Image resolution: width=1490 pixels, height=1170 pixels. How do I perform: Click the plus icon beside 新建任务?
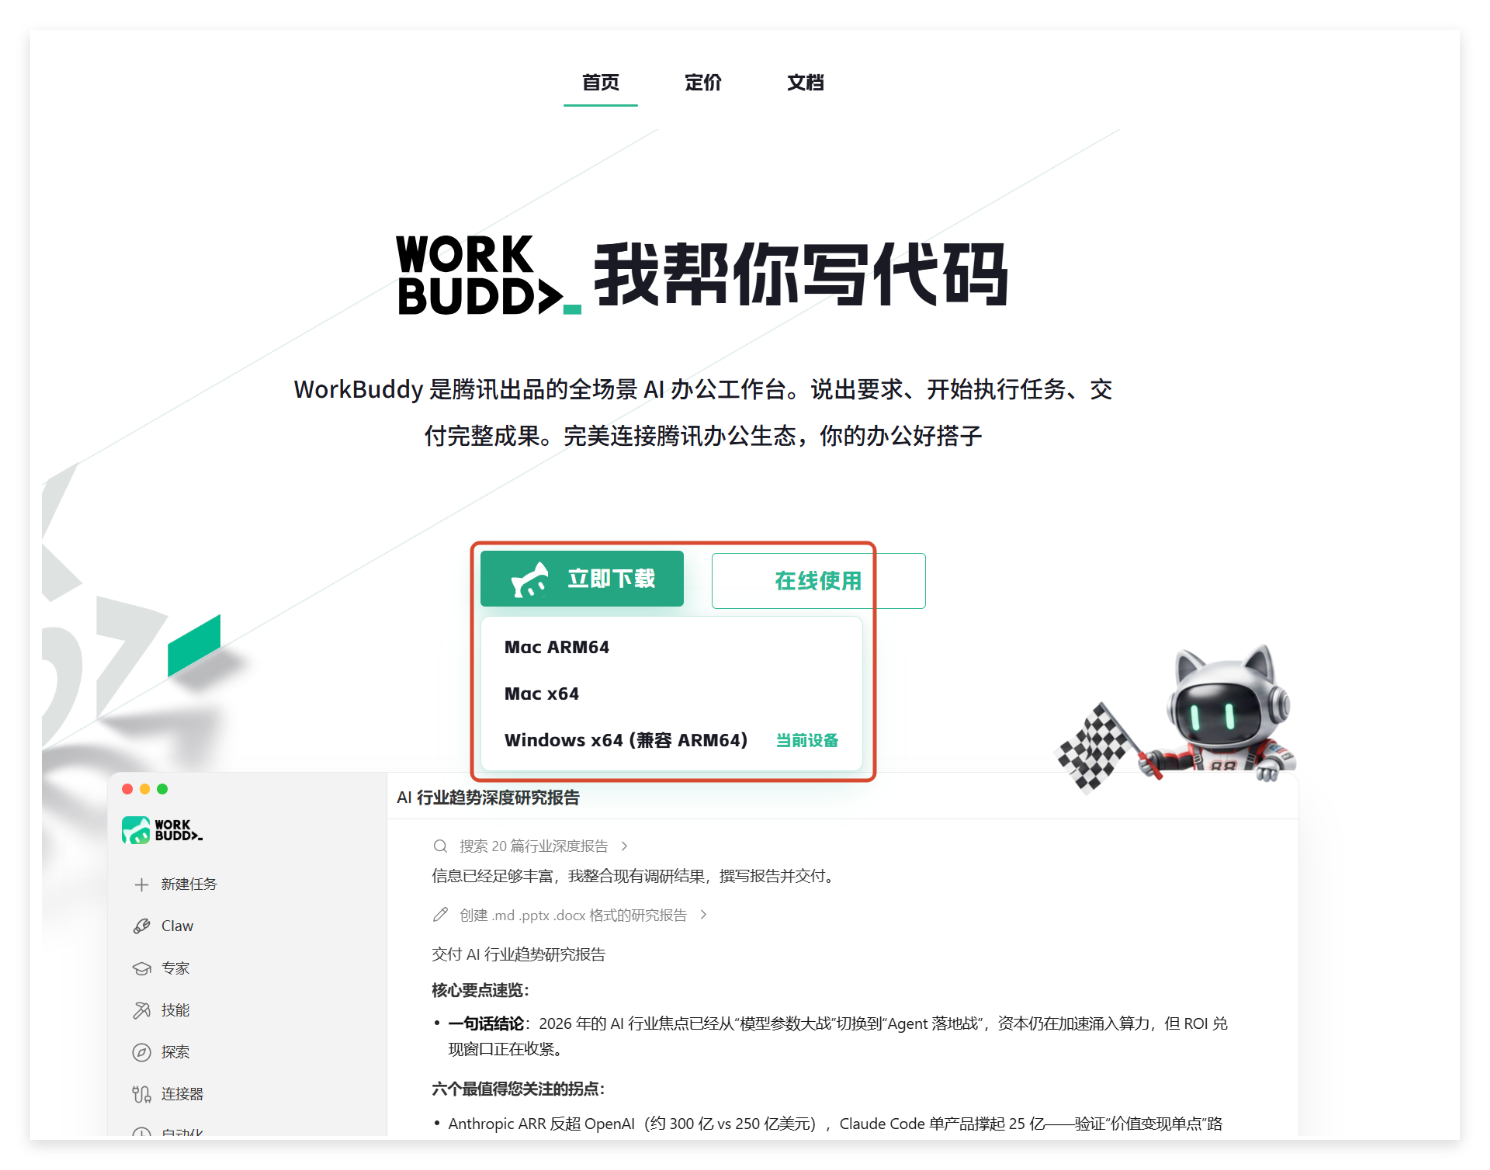142,885
